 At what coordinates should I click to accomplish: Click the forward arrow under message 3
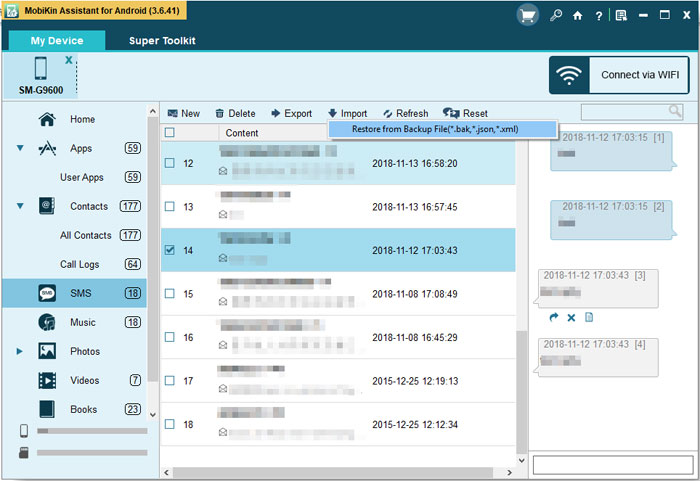(x=553, y=318)
